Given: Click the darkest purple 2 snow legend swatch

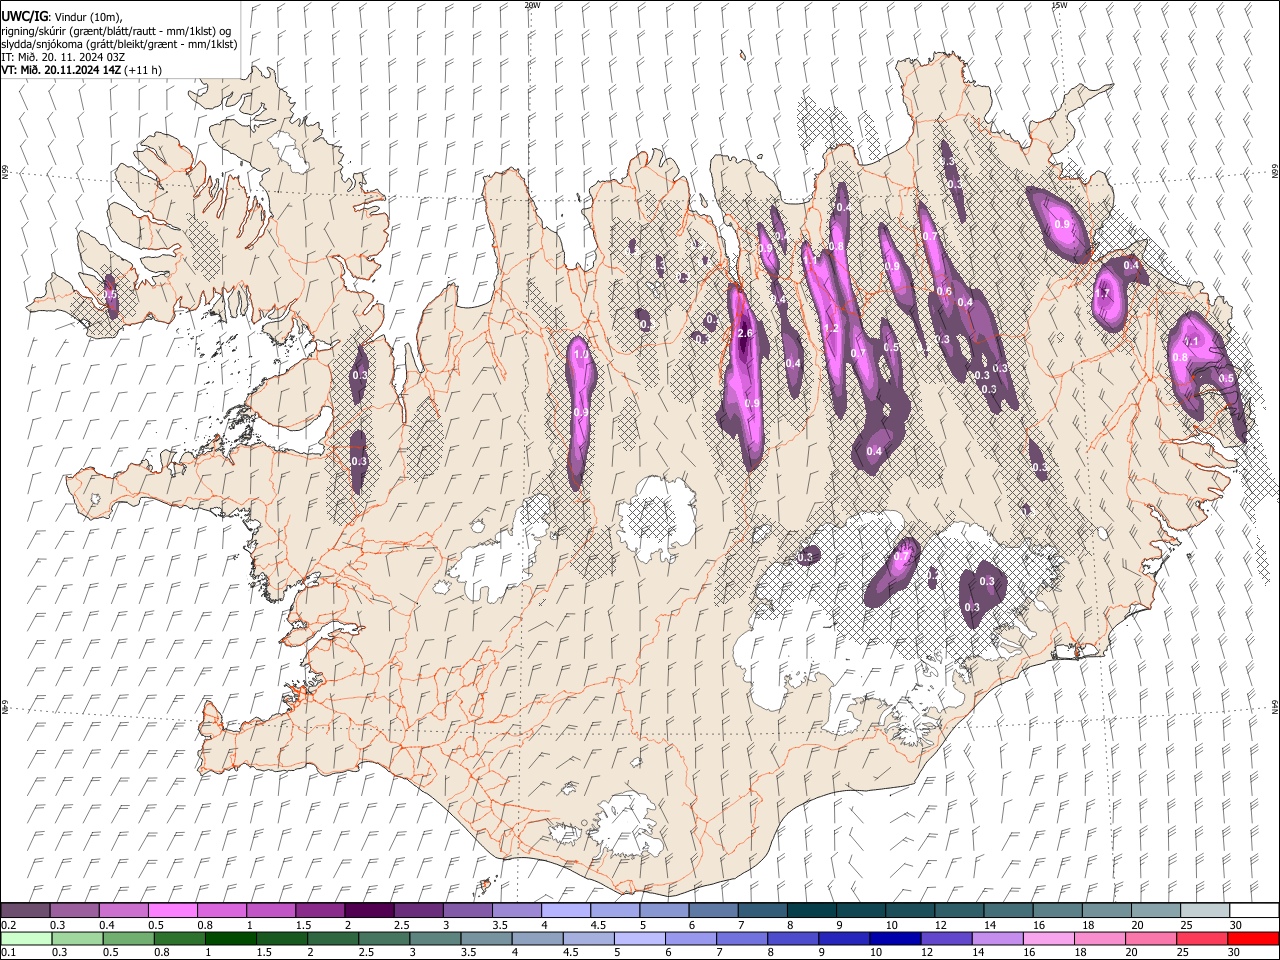Looking at the screenshot, I should pyautogui.click(x=369, y=911).
